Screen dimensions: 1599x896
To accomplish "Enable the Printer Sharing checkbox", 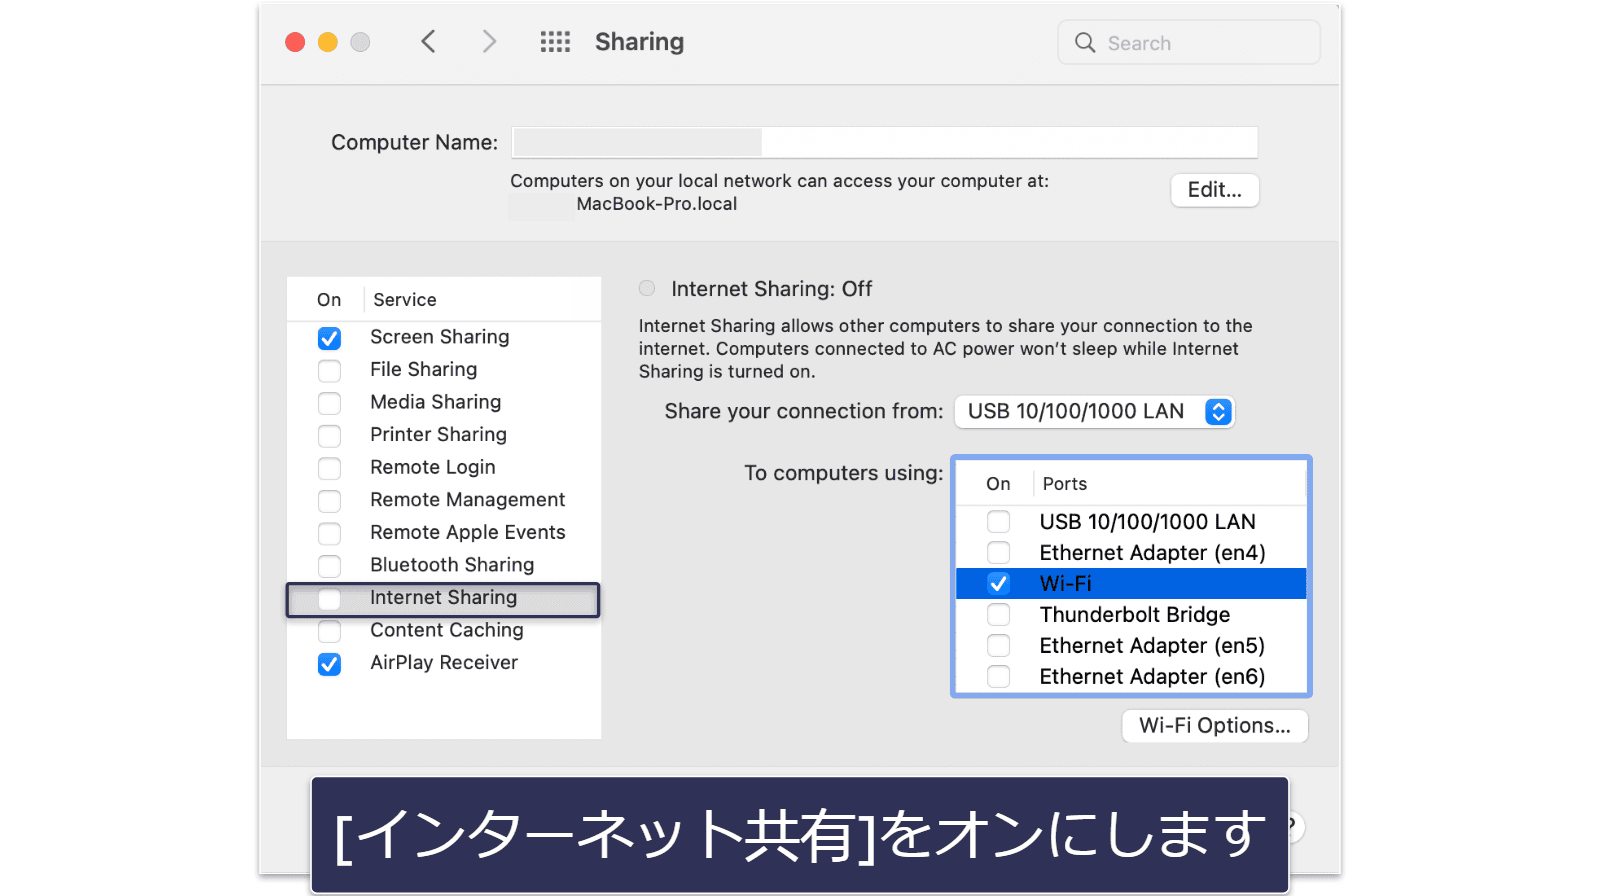I will click(x=329, y=436).
